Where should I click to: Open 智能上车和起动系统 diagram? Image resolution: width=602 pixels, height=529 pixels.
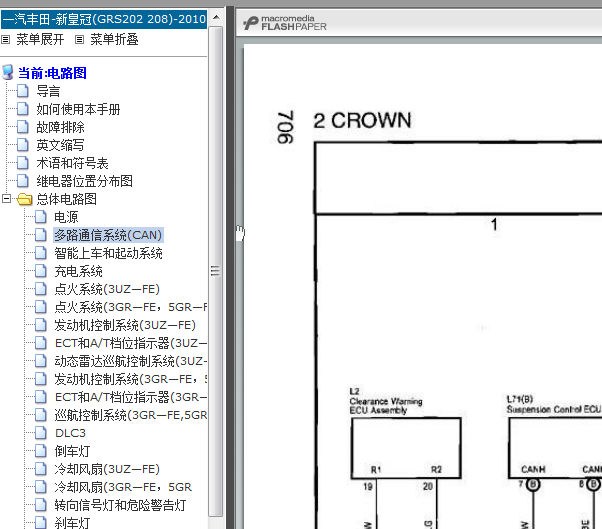pyautogui.click(x=108, y=253)
